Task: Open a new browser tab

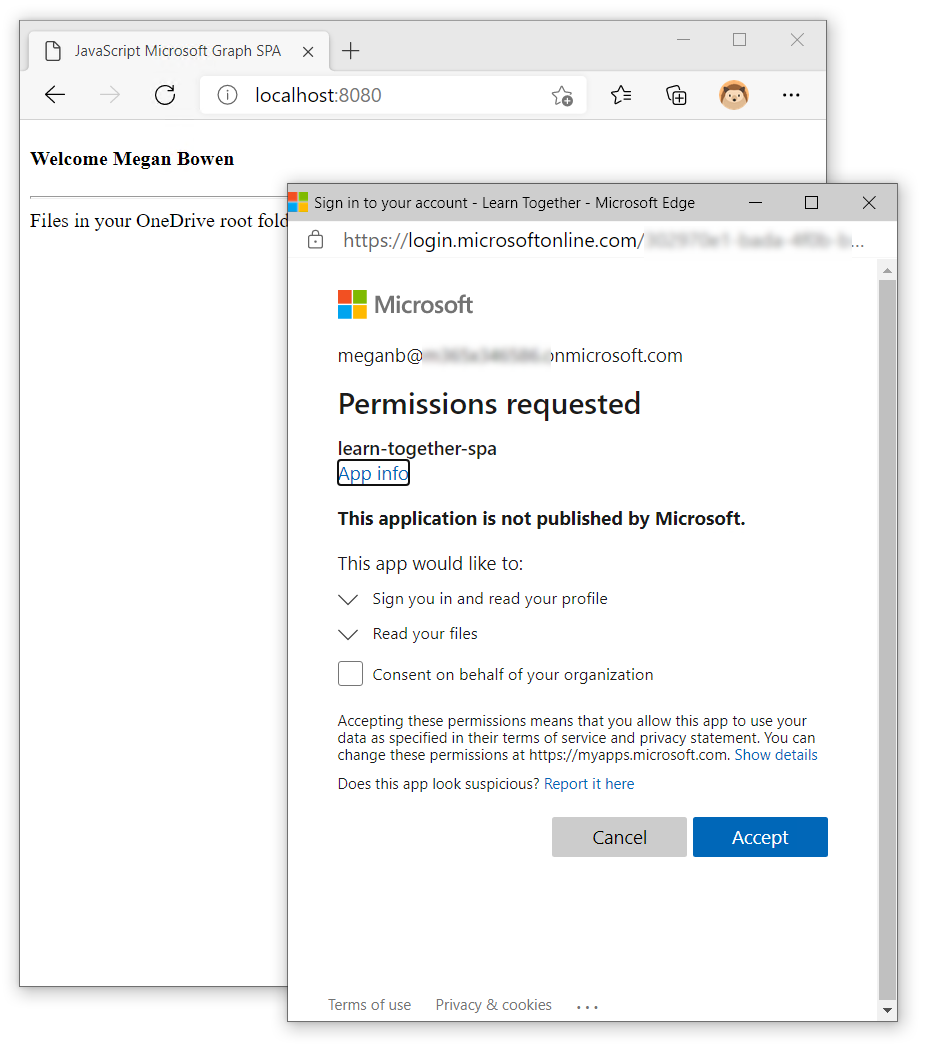Action: tap(350, 49)
